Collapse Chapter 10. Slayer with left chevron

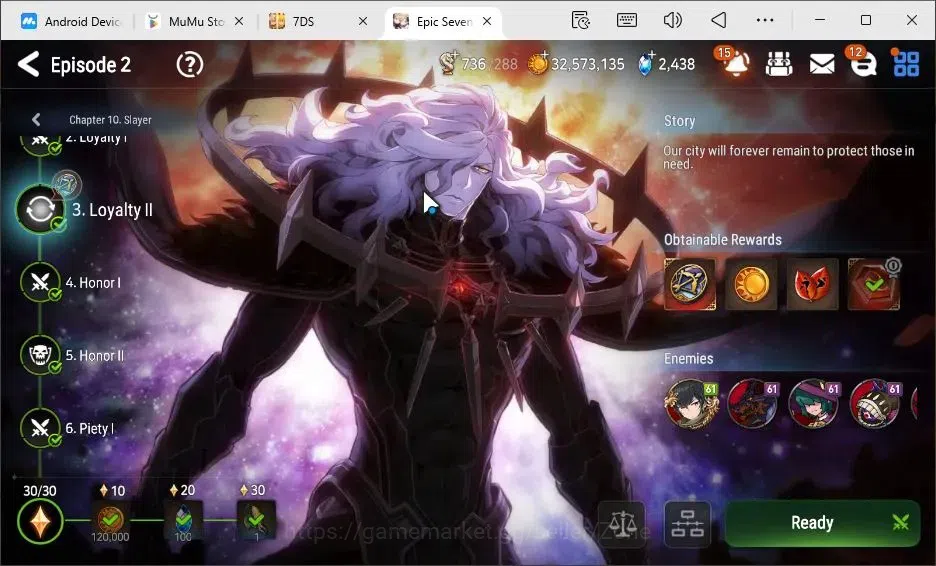(x=36, y=119)
